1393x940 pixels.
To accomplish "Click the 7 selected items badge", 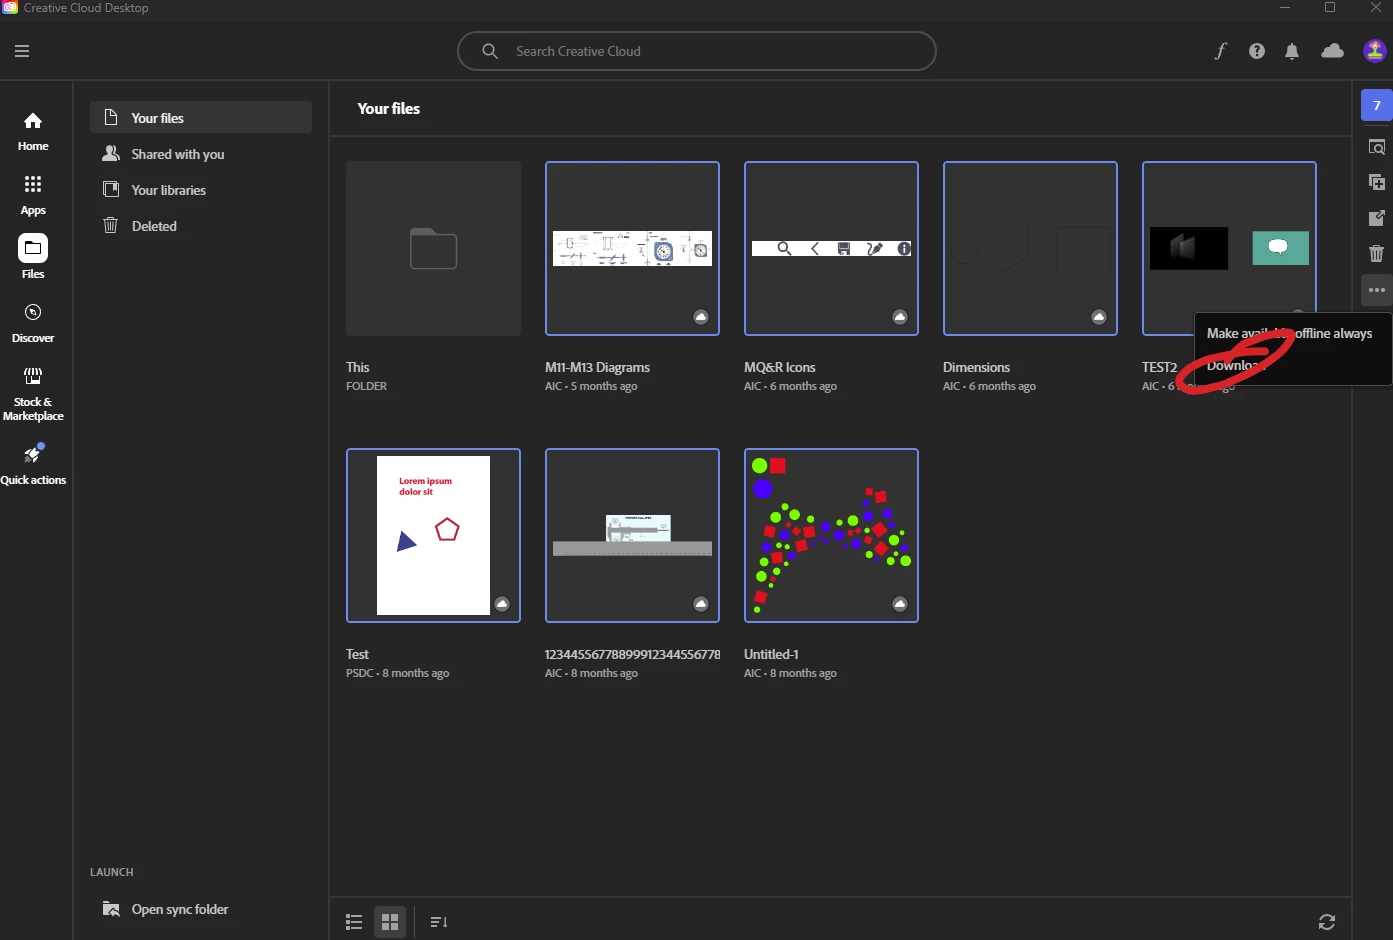I will click(x=1377, y=105).
